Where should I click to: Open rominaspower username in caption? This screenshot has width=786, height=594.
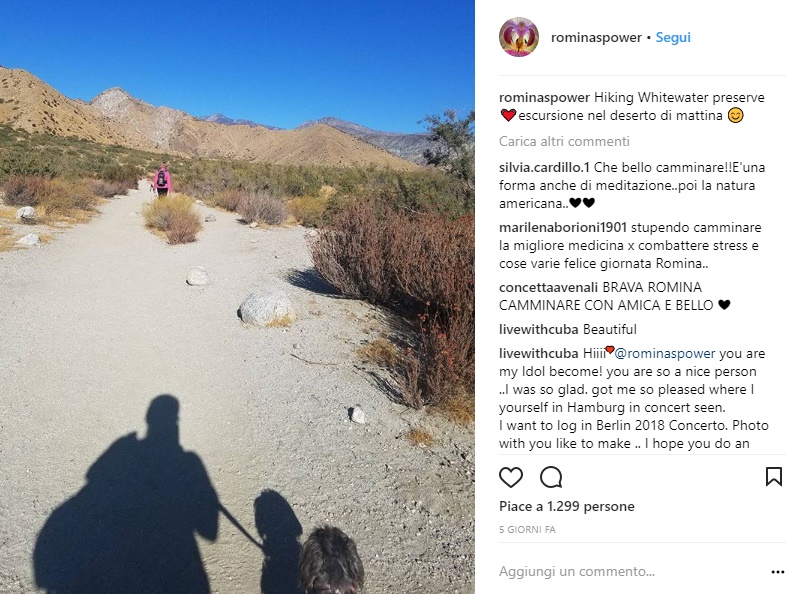pos(544,97)
